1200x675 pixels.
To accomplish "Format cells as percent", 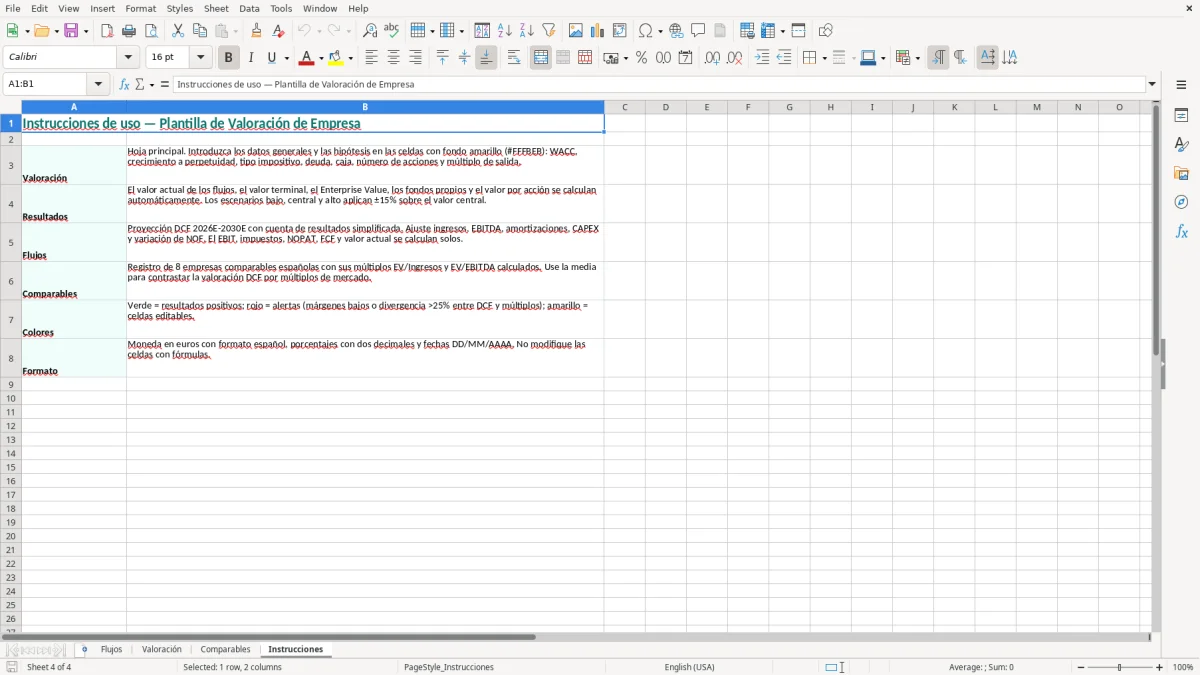I will click(x=642, y=58).
